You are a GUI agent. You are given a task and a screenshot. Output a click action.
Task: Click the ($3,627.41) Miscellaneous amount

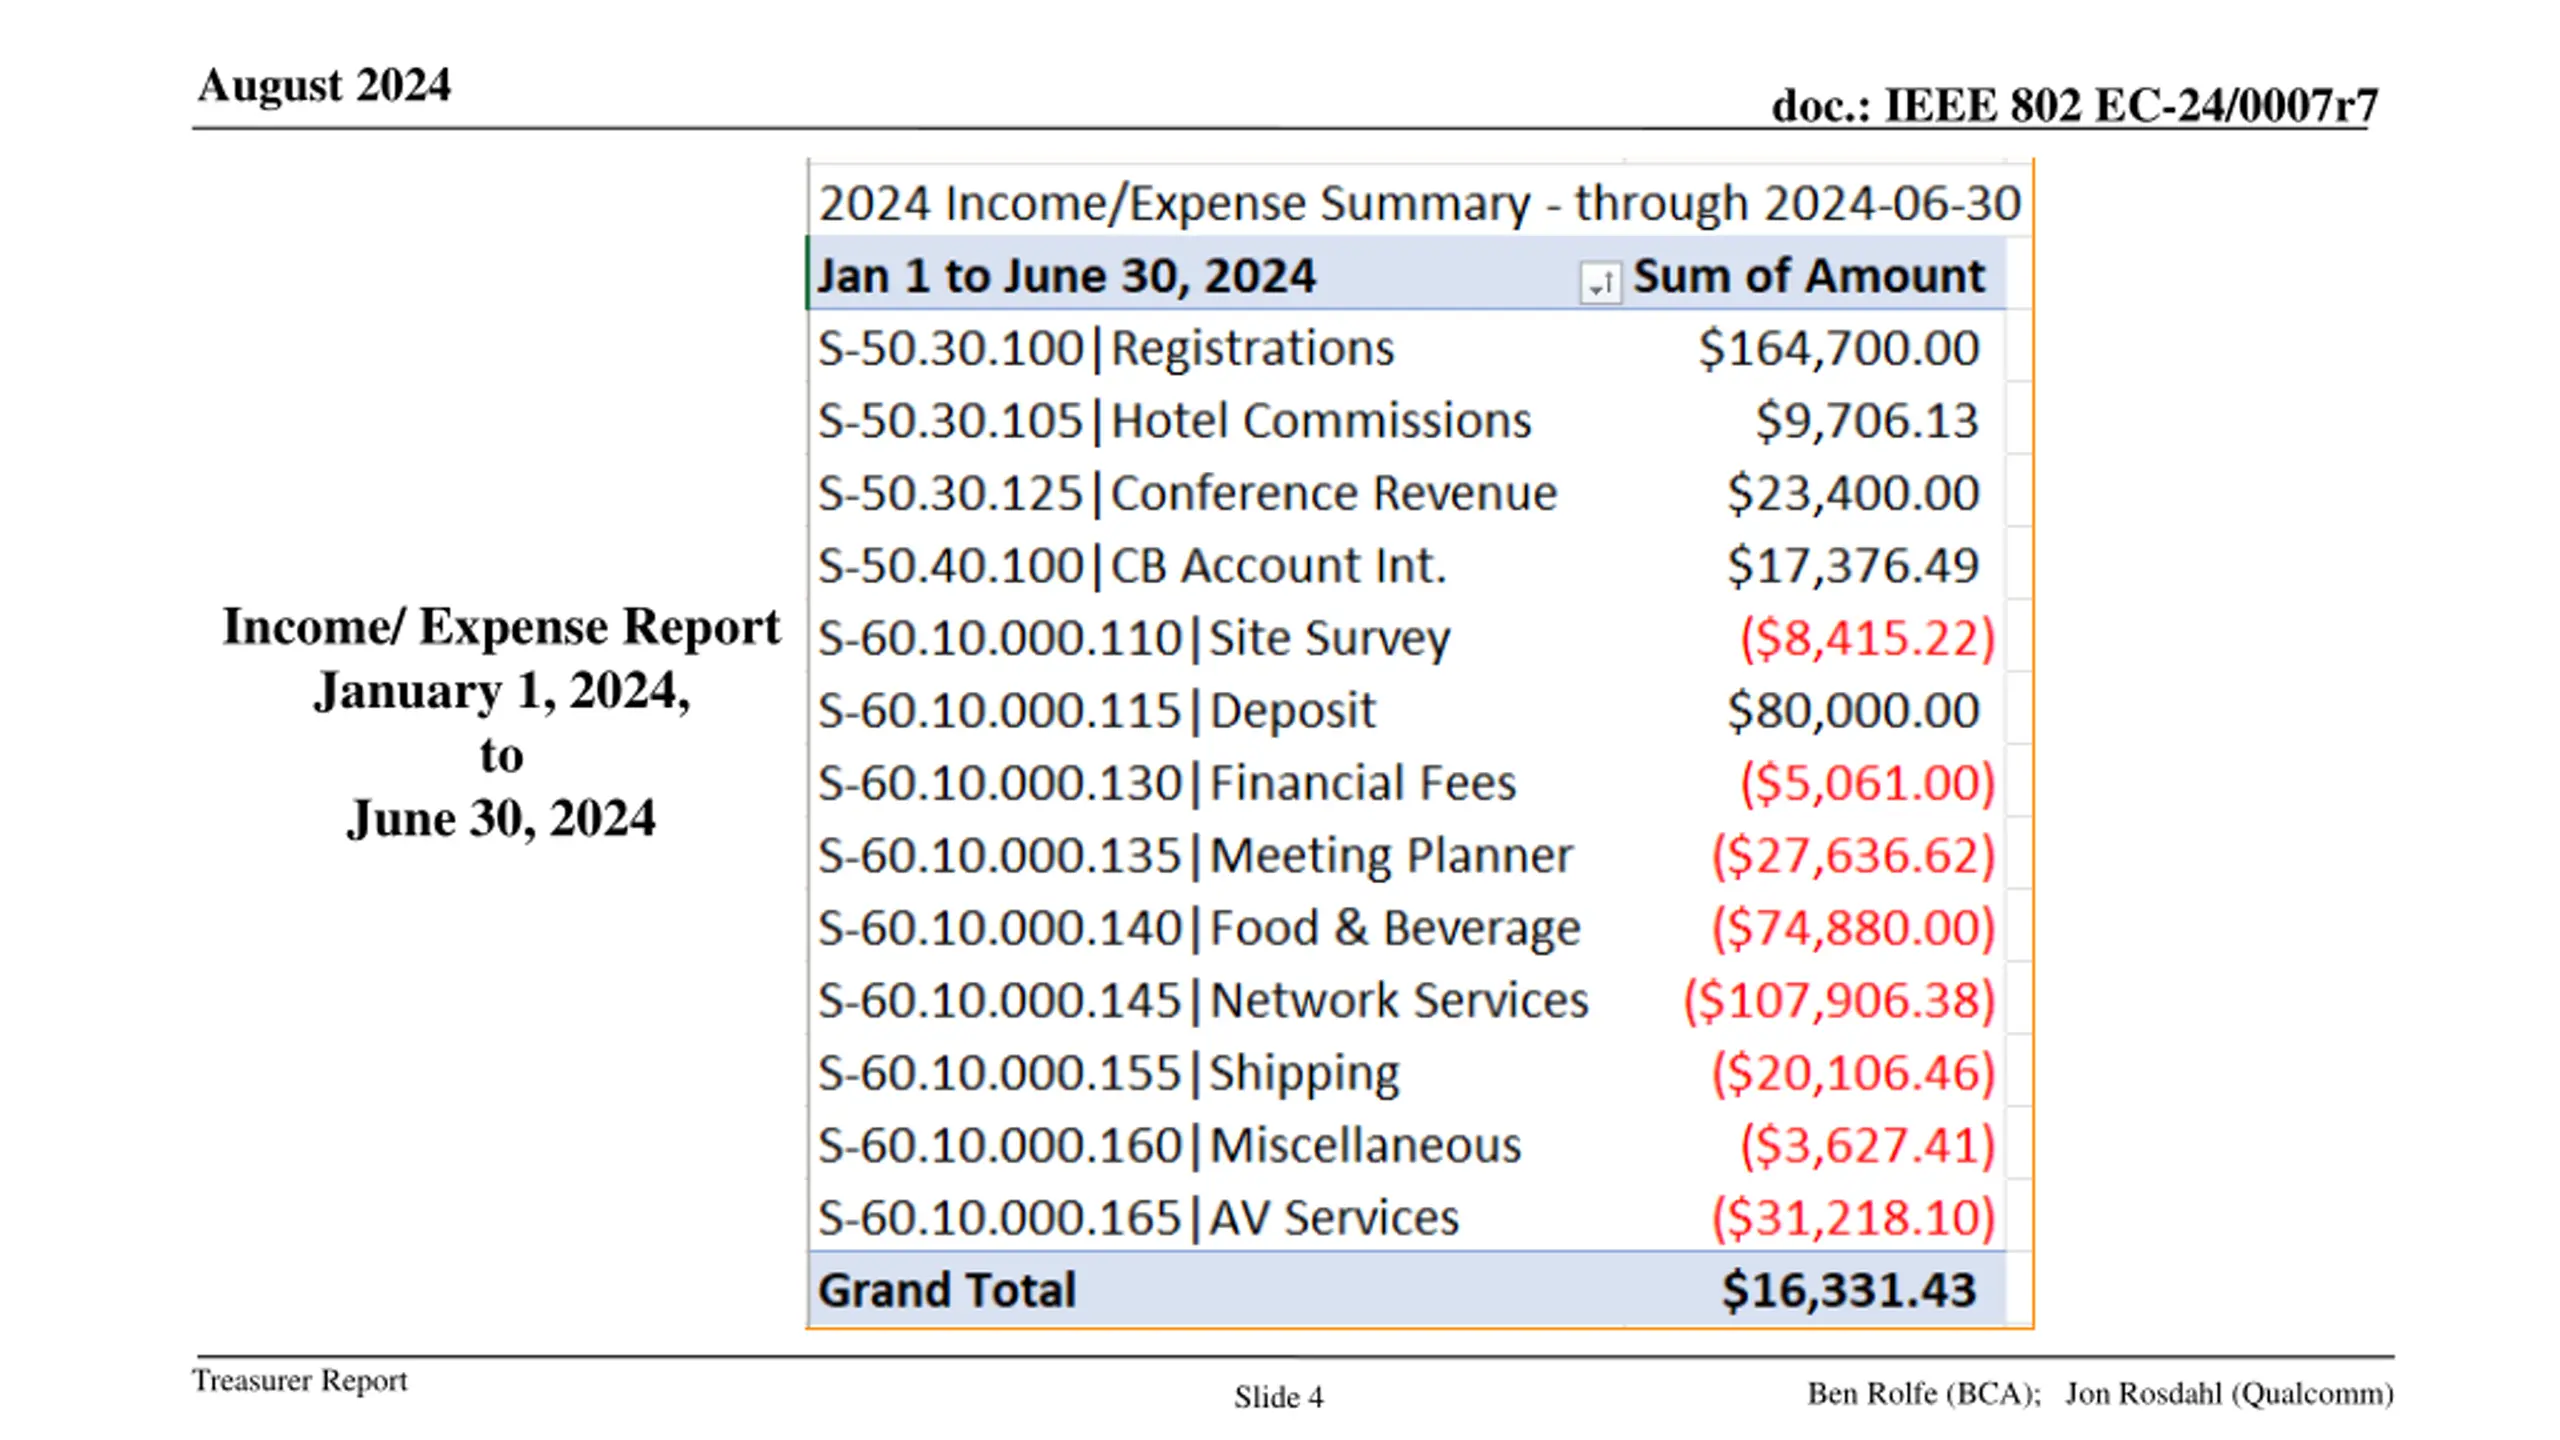[1867, 1146]
